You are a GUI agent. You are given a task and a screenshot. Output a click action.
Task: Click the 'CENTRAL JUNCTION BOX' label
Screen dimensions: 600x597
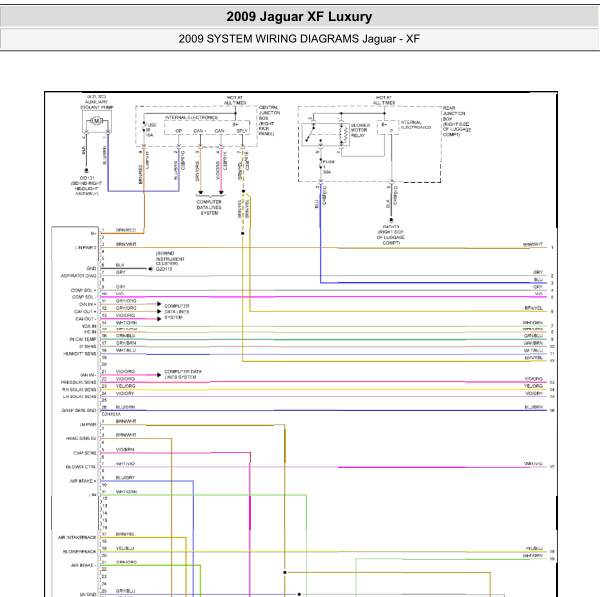point(269,113)
